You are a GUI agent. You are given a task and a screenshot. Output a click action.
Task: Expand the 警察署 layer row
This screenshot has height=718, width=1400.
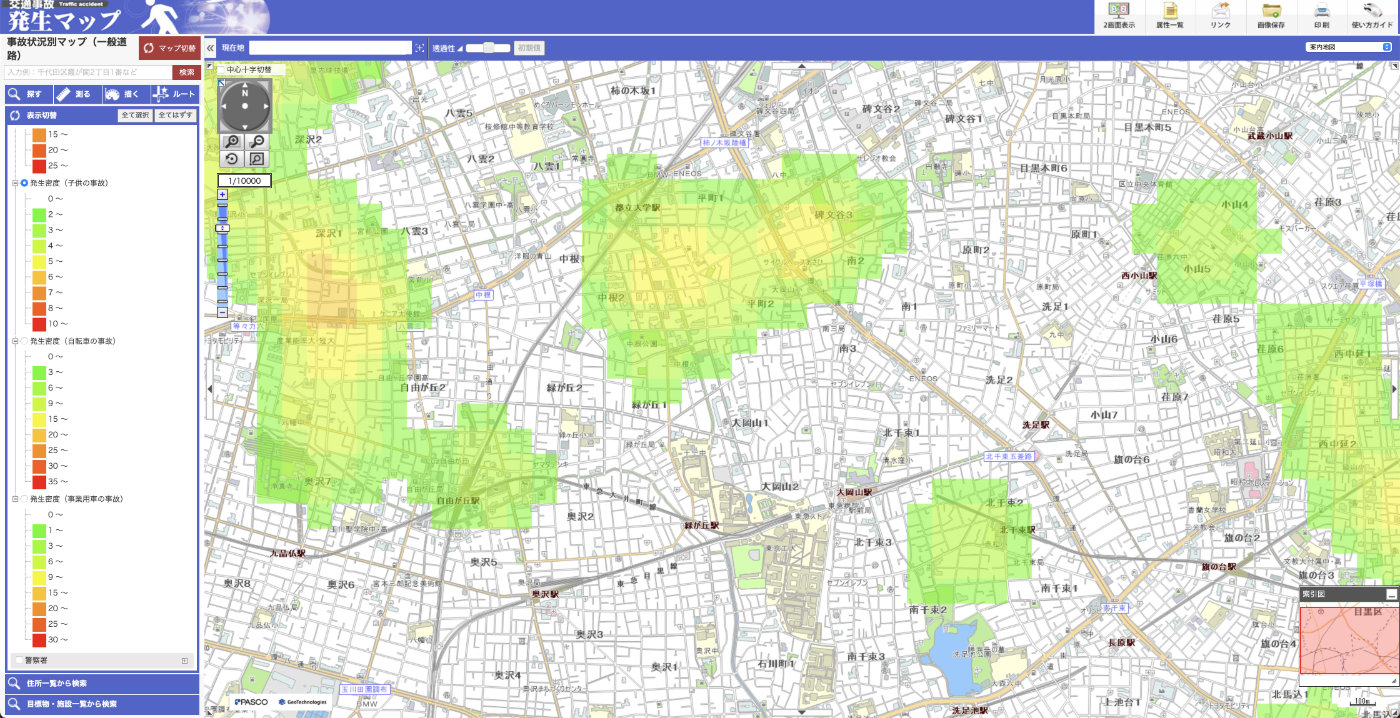click(x=185, y=661)
